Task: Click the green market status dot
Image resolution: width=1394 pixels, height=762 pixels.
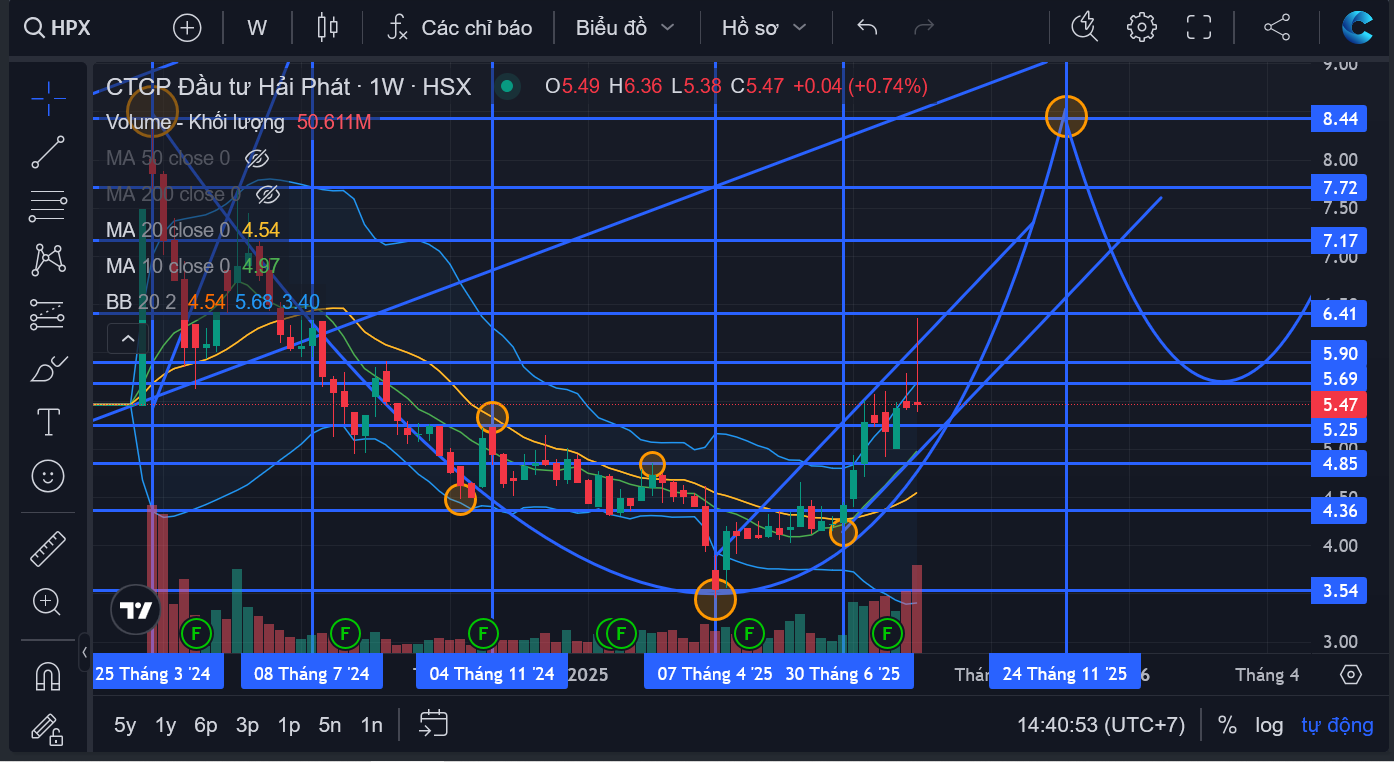Action: tap(507, 87)
